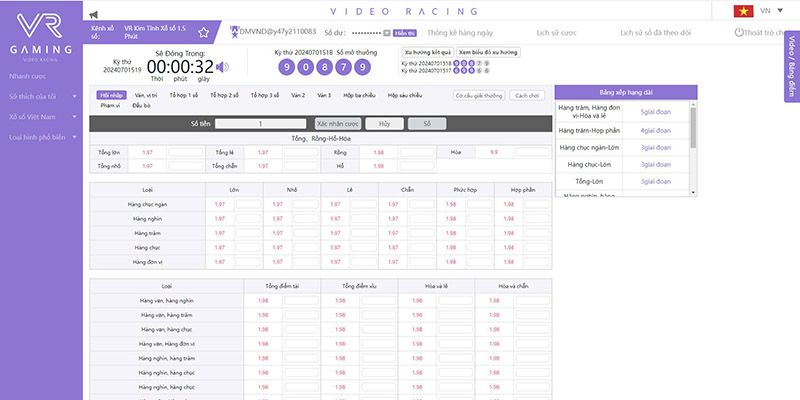Select the Hối nhập tab
The width and height of the screenshot is (800, 400).
tap(111, 95)
